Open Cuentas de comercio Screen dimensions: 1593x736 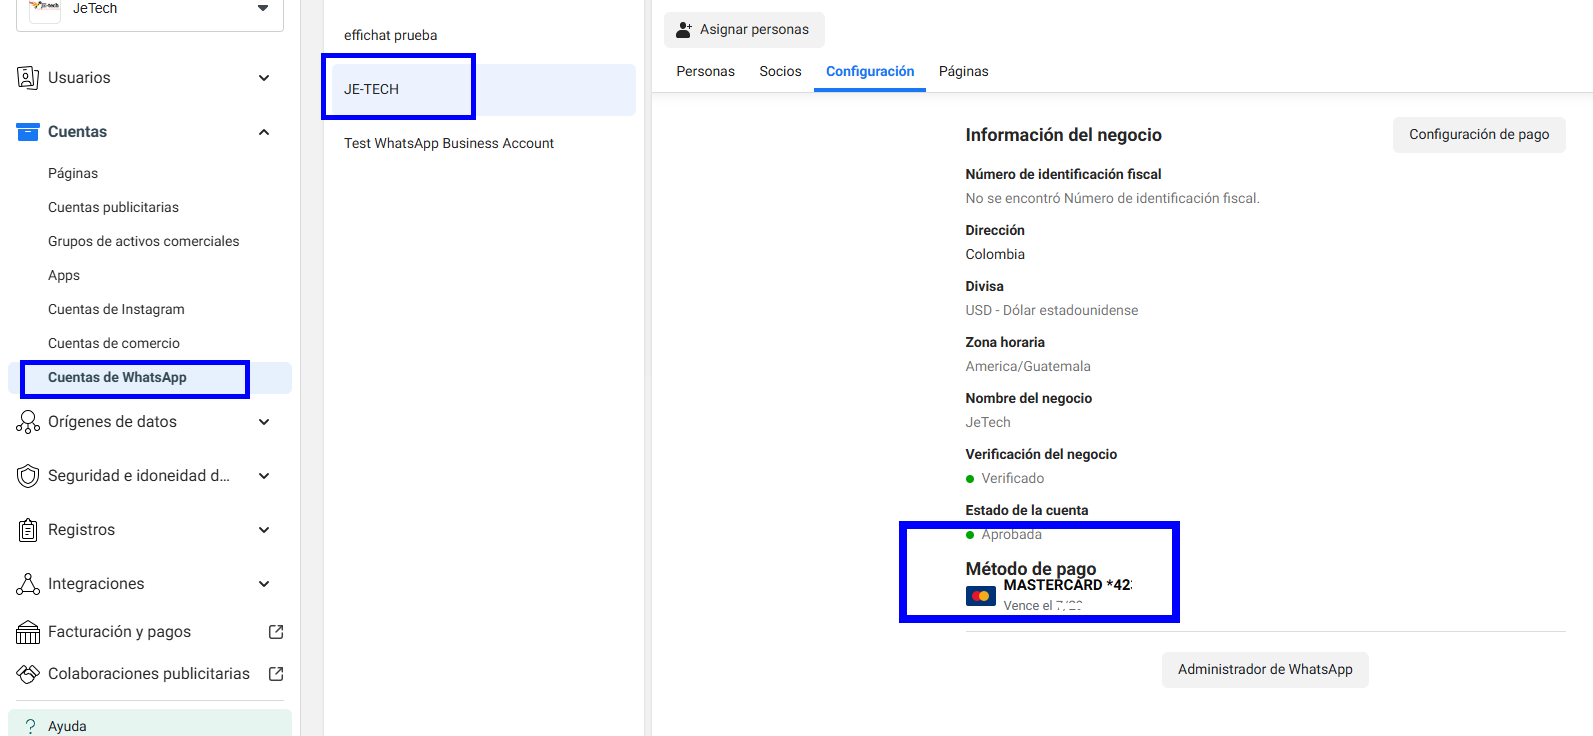(x=114, y=343)
